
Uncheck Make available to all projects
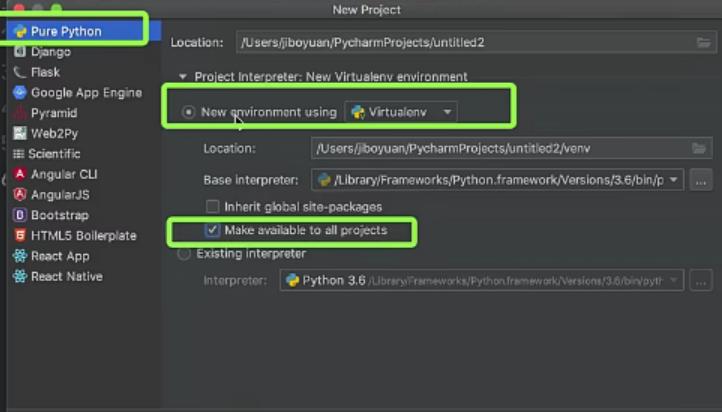(x=212, y=230)
